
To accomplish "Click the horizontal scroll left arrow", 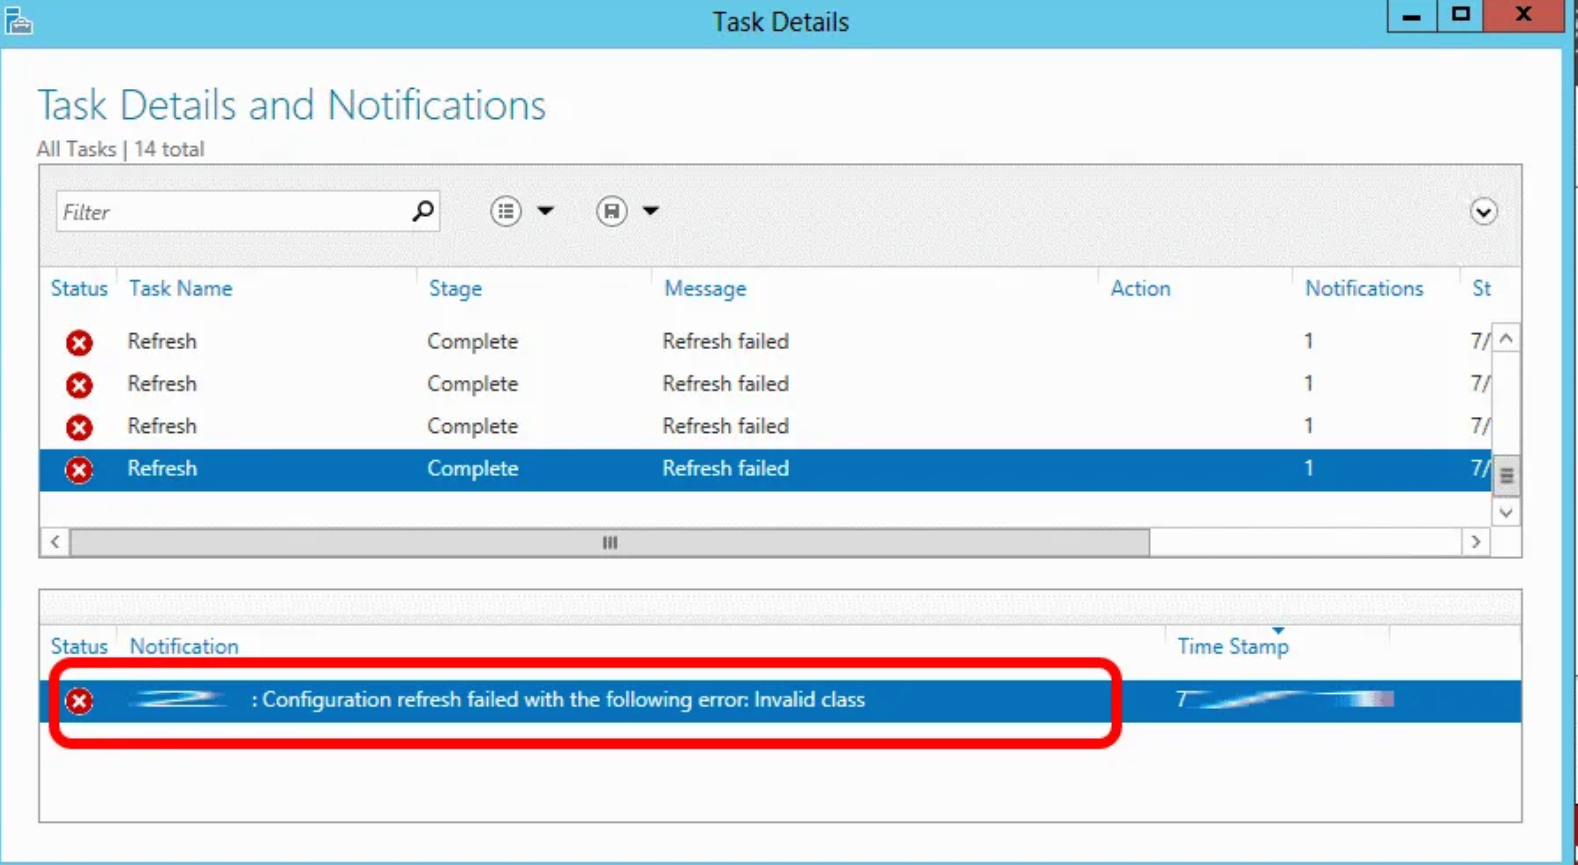I will click(55, 542).
